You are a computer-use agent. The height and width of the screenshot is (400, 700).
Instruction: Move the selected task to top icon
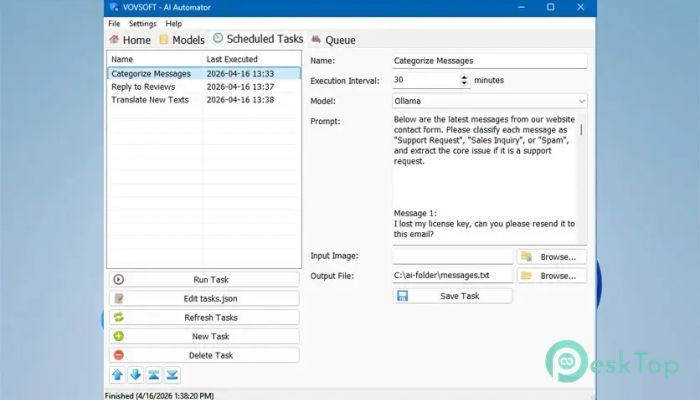[x=154, y=375]
